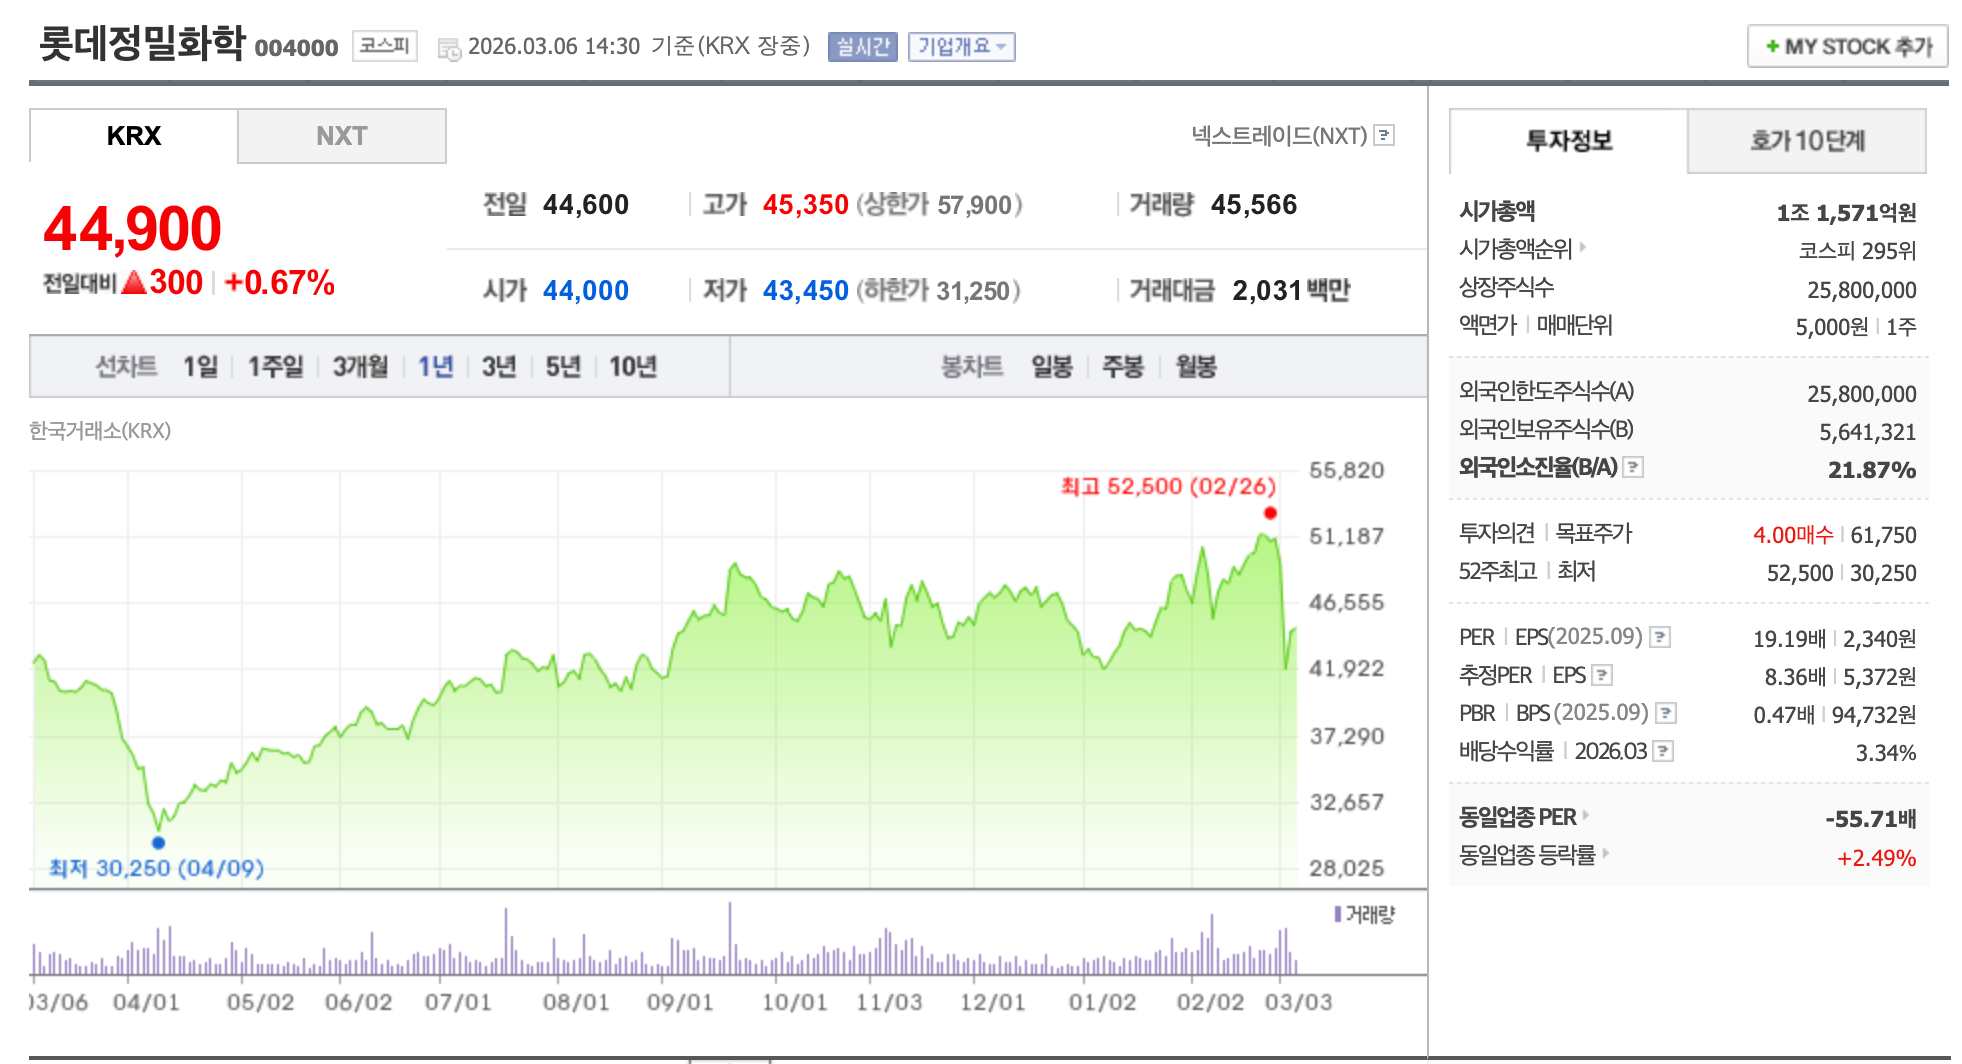Click the 4.00매수 investment opinion

click(x=1793, y=535)
